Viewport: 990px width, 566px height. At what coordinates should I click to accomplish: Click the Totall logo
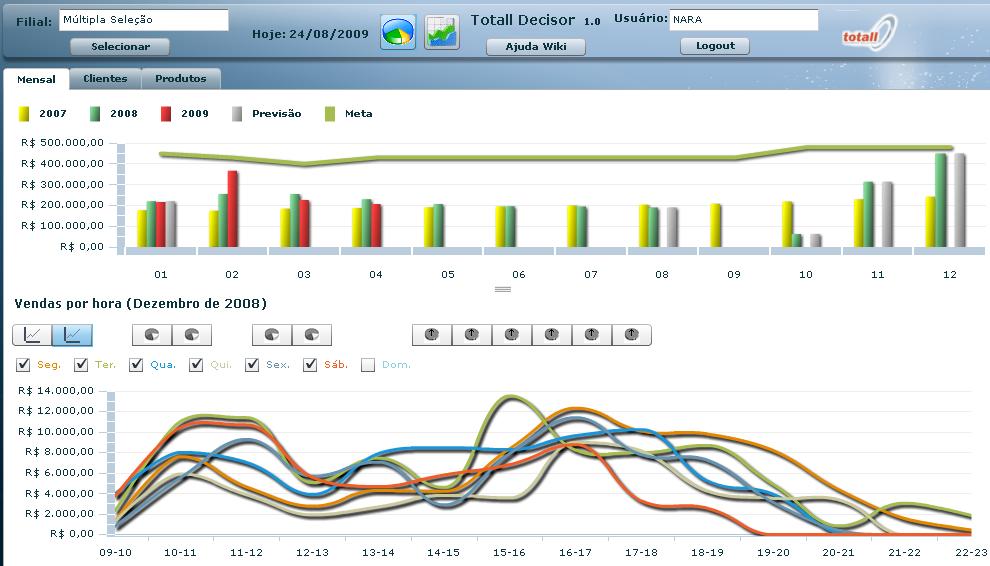click(x=868, y=34)
